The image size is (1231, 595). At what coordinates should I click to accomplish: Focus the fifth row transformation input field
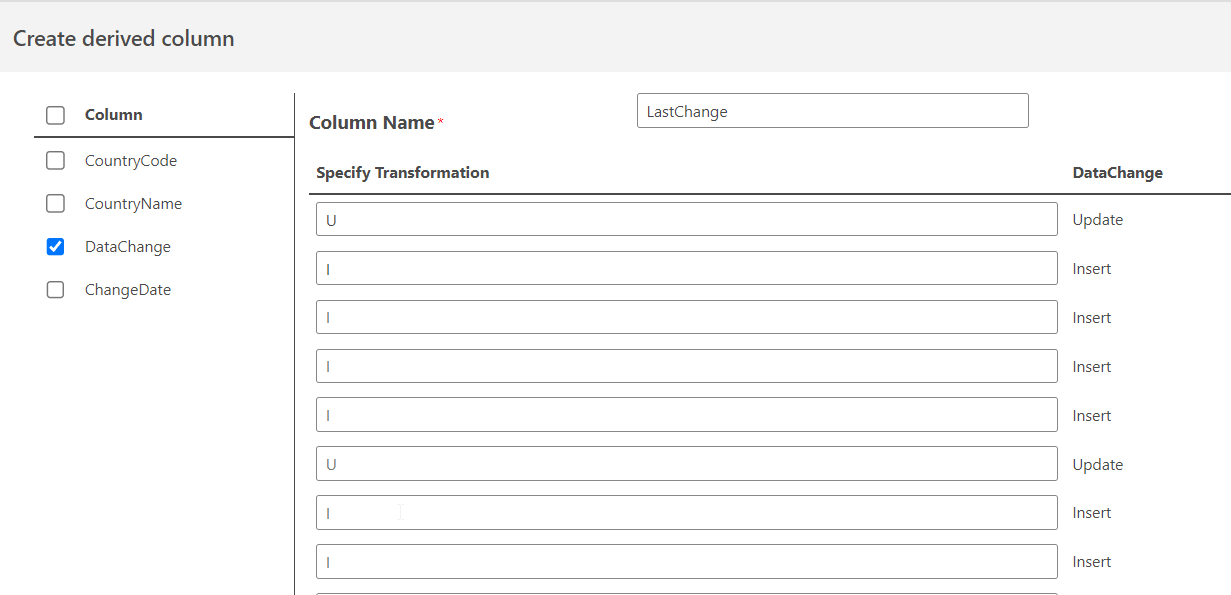point(686,416)
